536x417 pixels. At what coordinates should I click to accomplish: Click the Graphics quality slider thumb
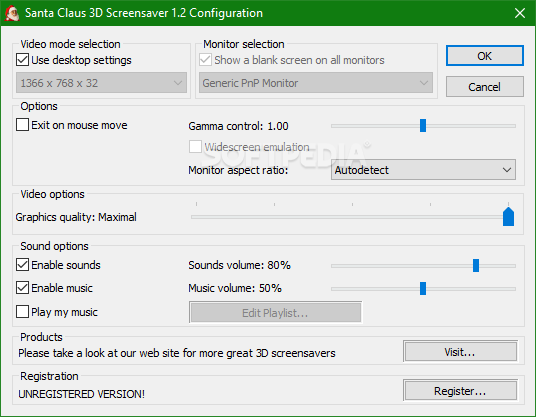pos(508,216)
